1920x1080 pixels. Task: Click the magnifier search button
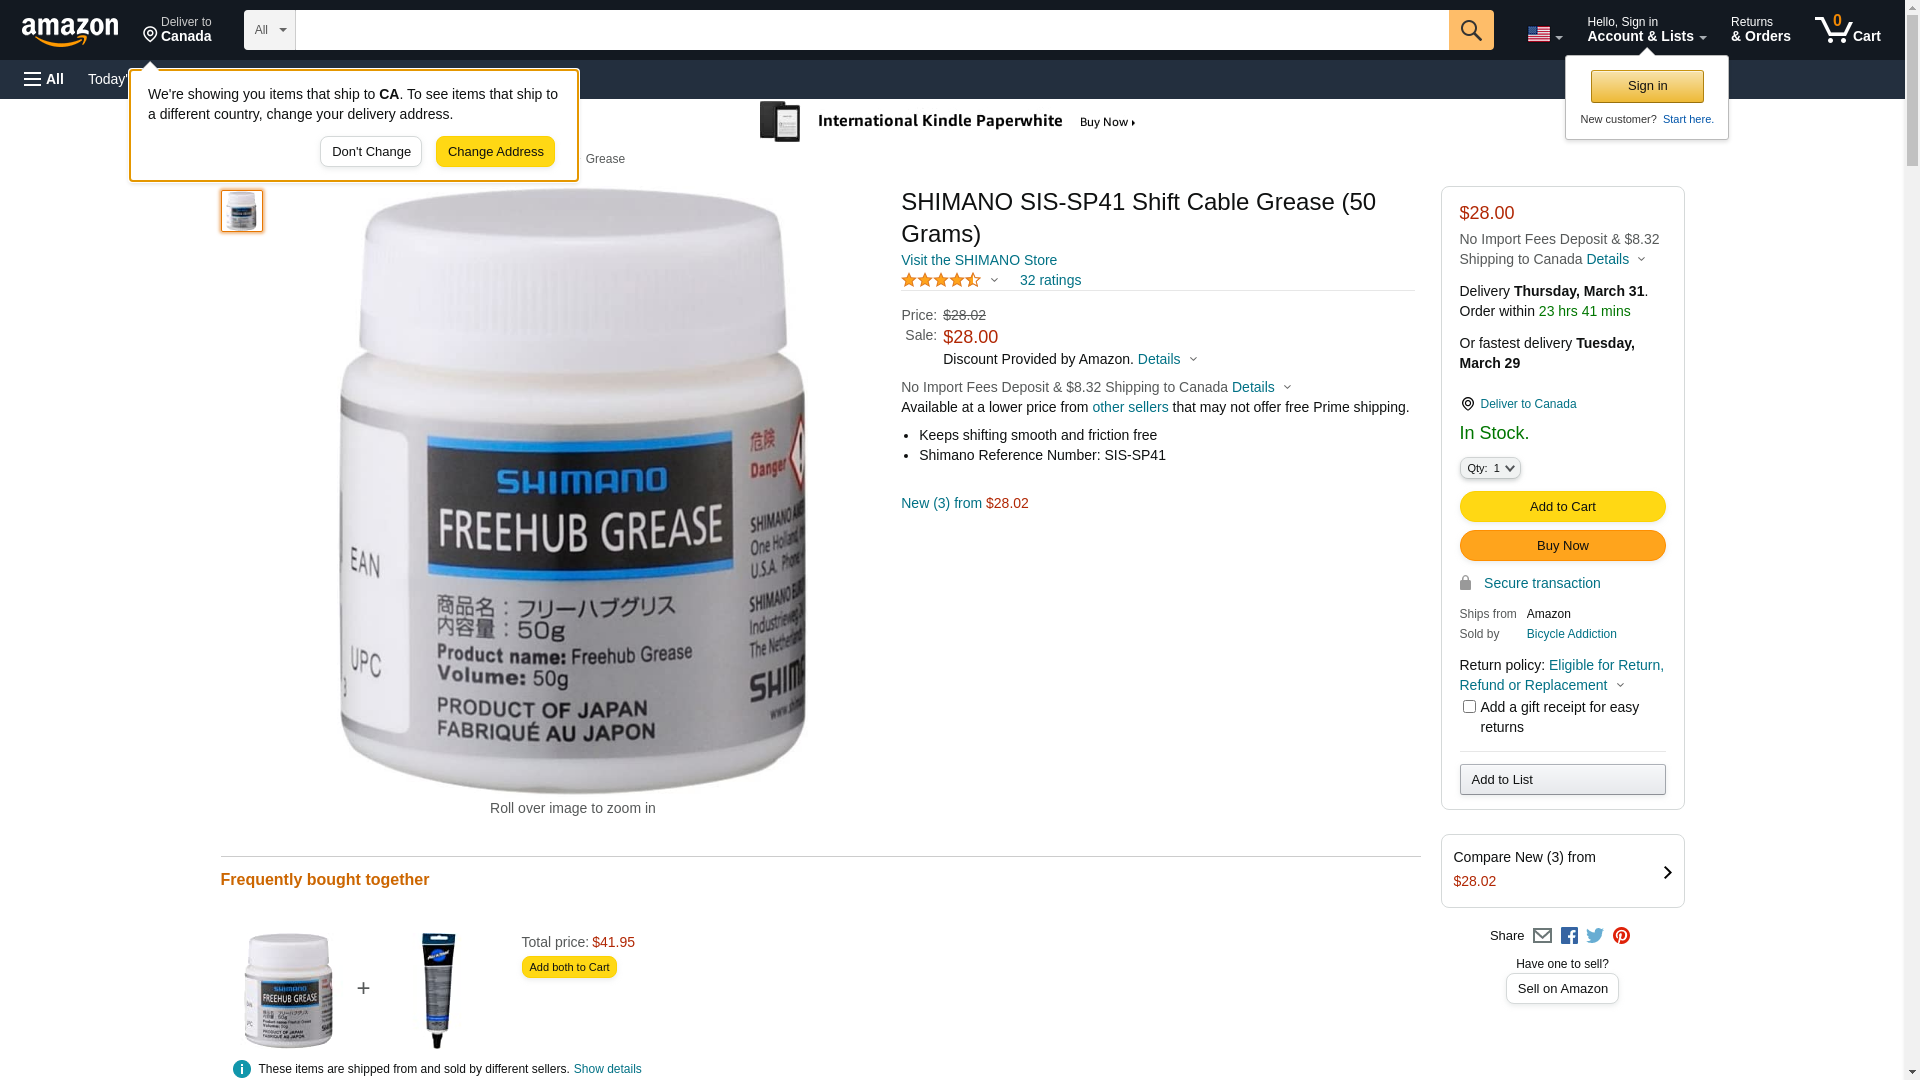coord(1471,30)
